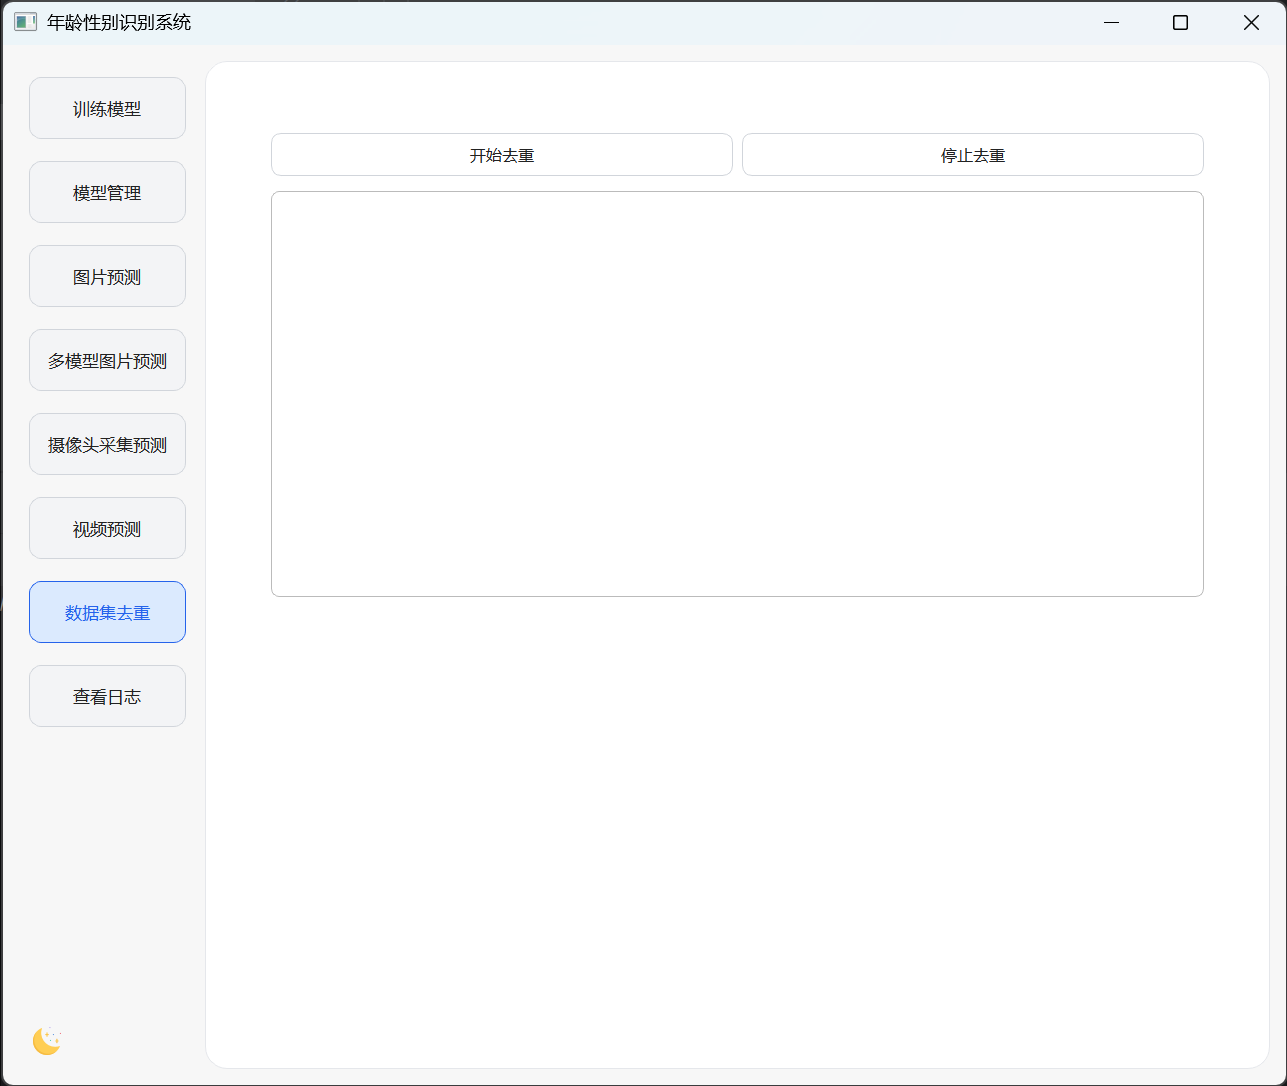Toggle dark mode with the moon icon
This screenshot has height=1086, width=1287.
[47, 1041]
